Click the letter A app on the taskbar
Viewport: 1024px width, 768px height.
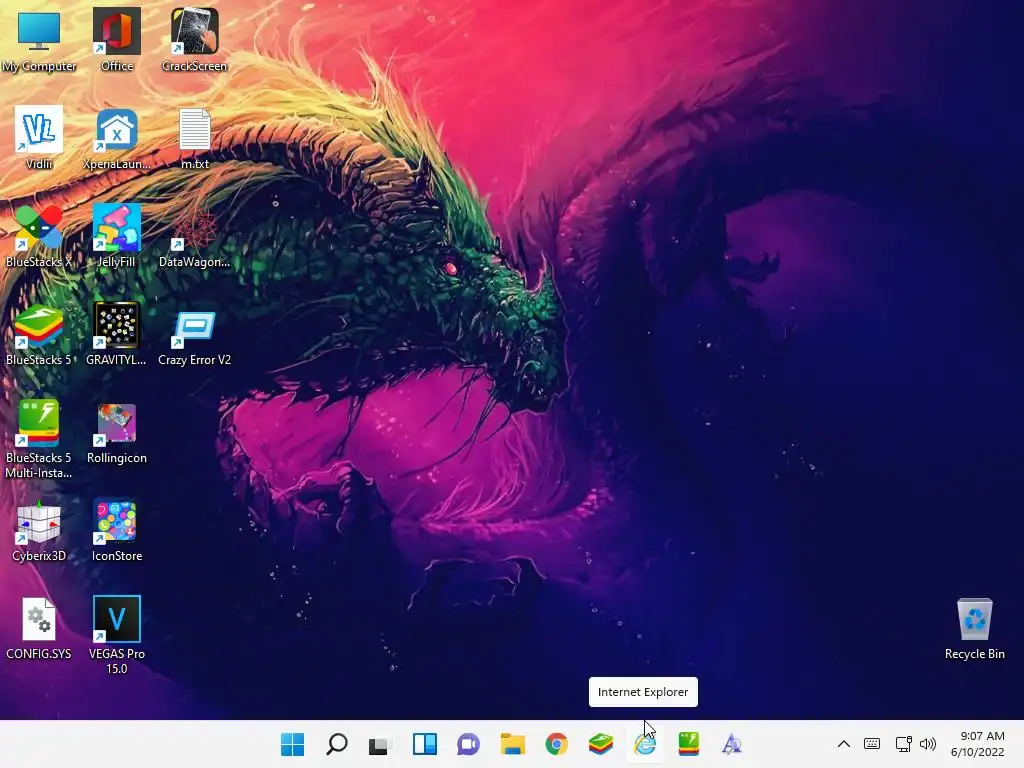tap(732, 744)
